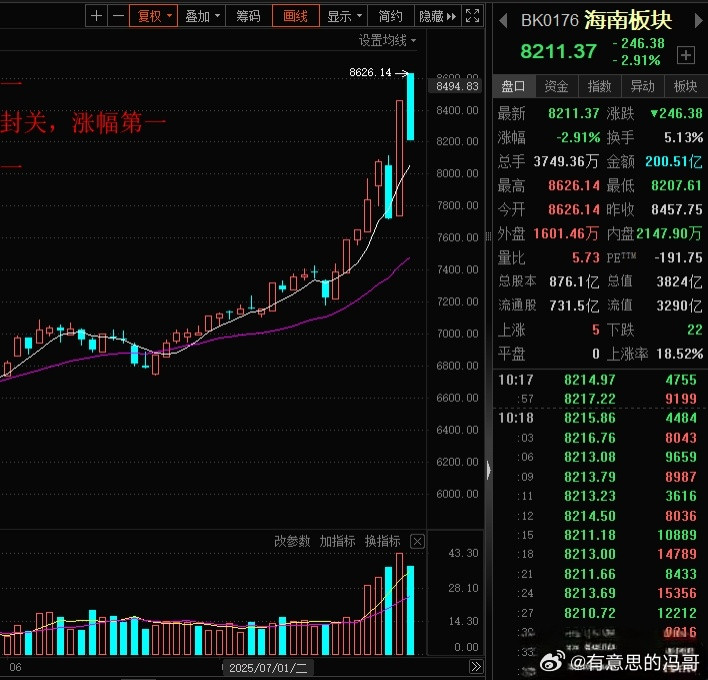Click the 换手 value 5.13%

(683, 137)
